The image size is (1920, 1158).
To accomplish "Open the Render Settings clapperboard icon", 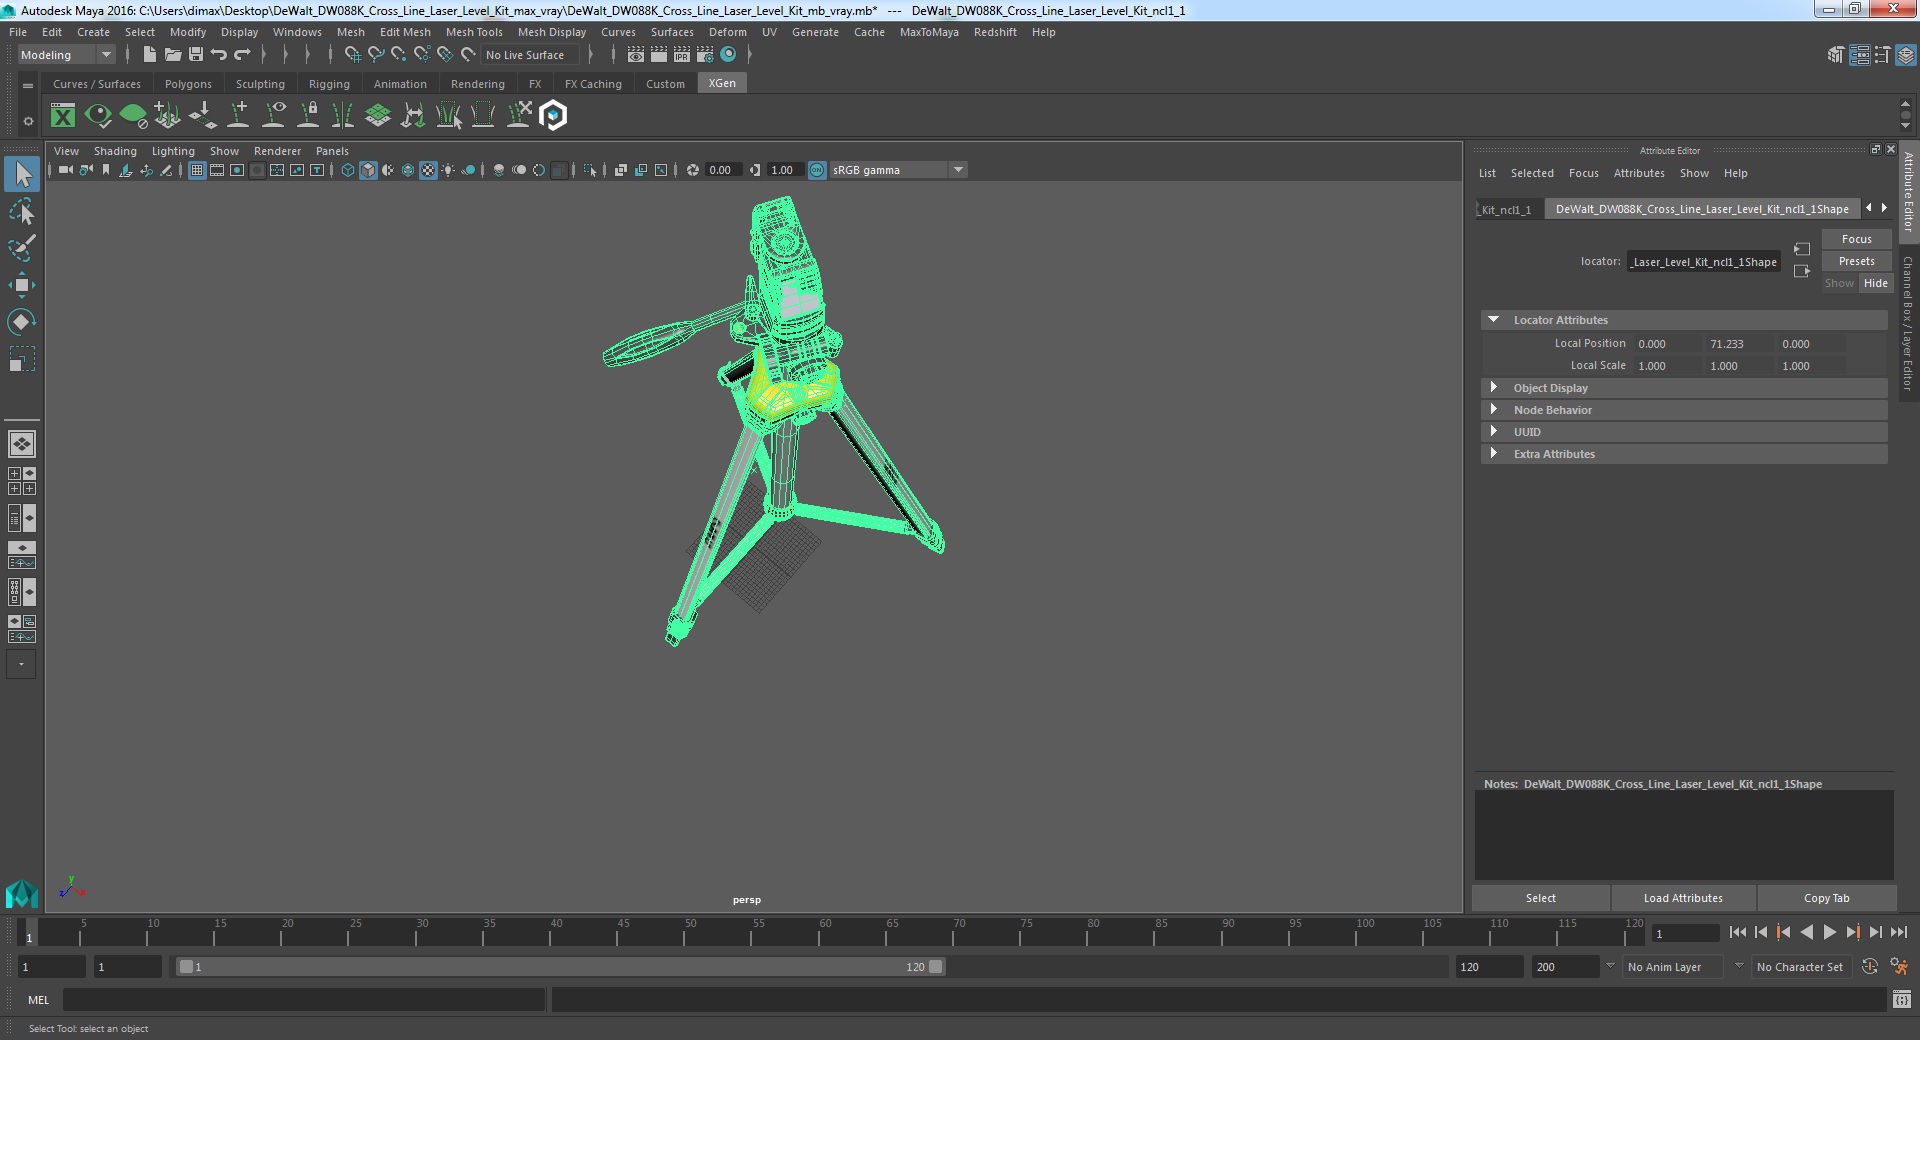I will (x=705, y=55).
